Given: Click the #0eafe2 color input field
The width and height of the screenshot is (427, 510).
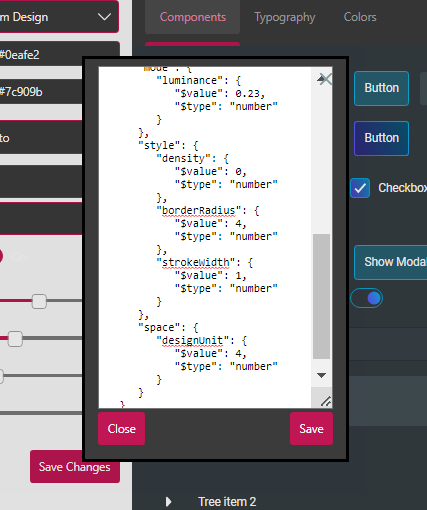Looking at the screenshot, I should tap(41, 55).
